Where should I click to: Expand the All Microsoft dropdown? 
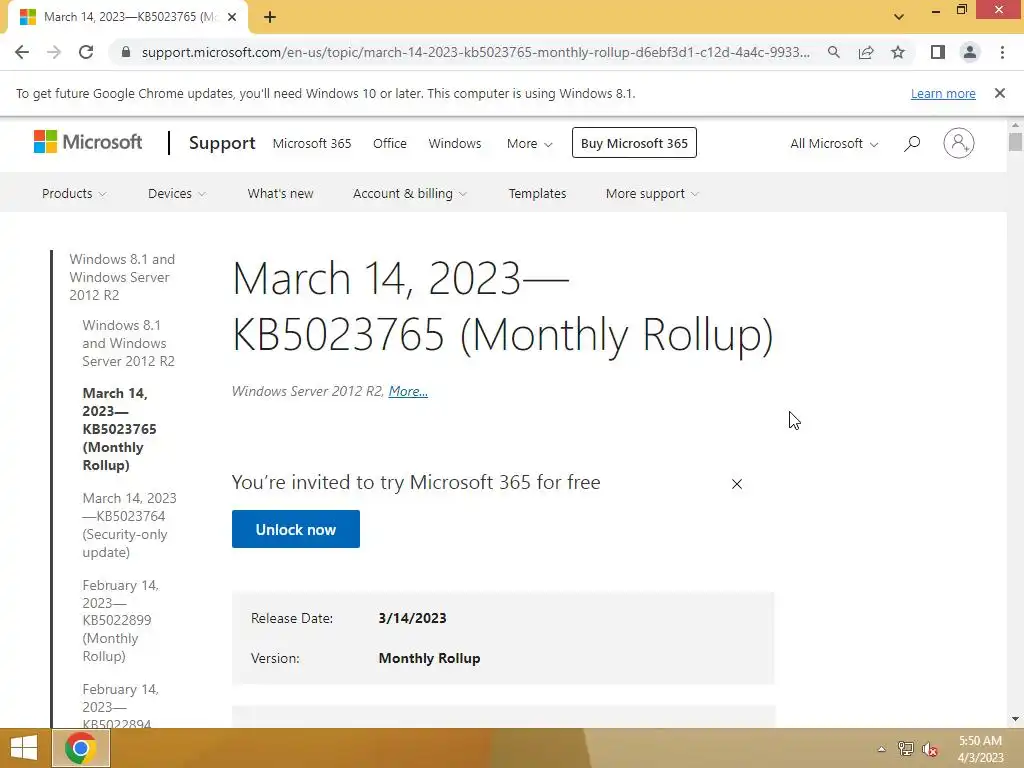click(834, 143)
